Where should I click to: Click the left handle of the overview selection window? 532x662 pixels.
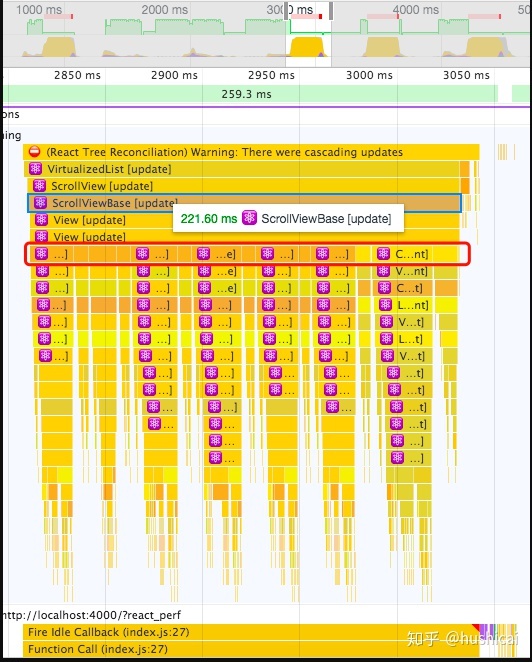click(x=286, y=11)
